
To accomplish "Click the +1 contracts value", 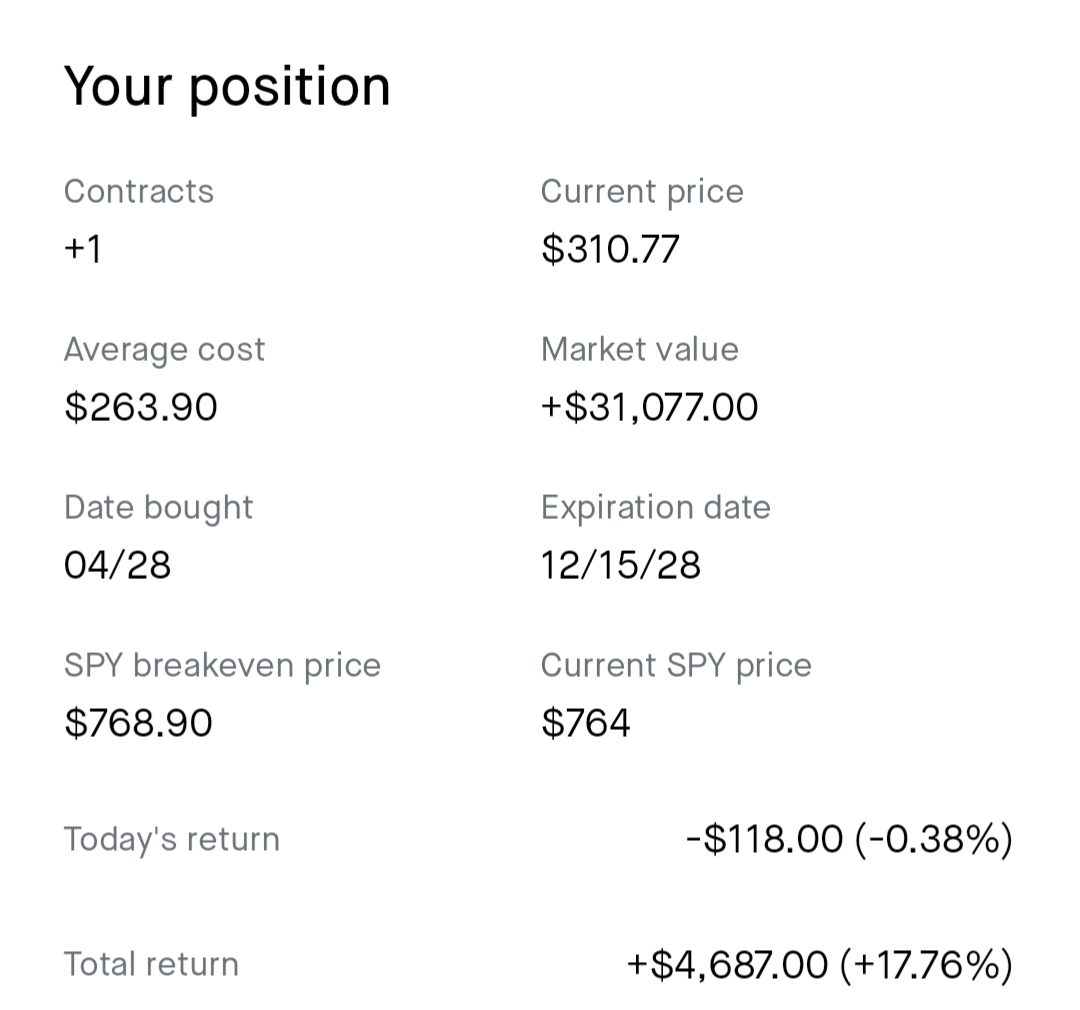I will 83,249.
